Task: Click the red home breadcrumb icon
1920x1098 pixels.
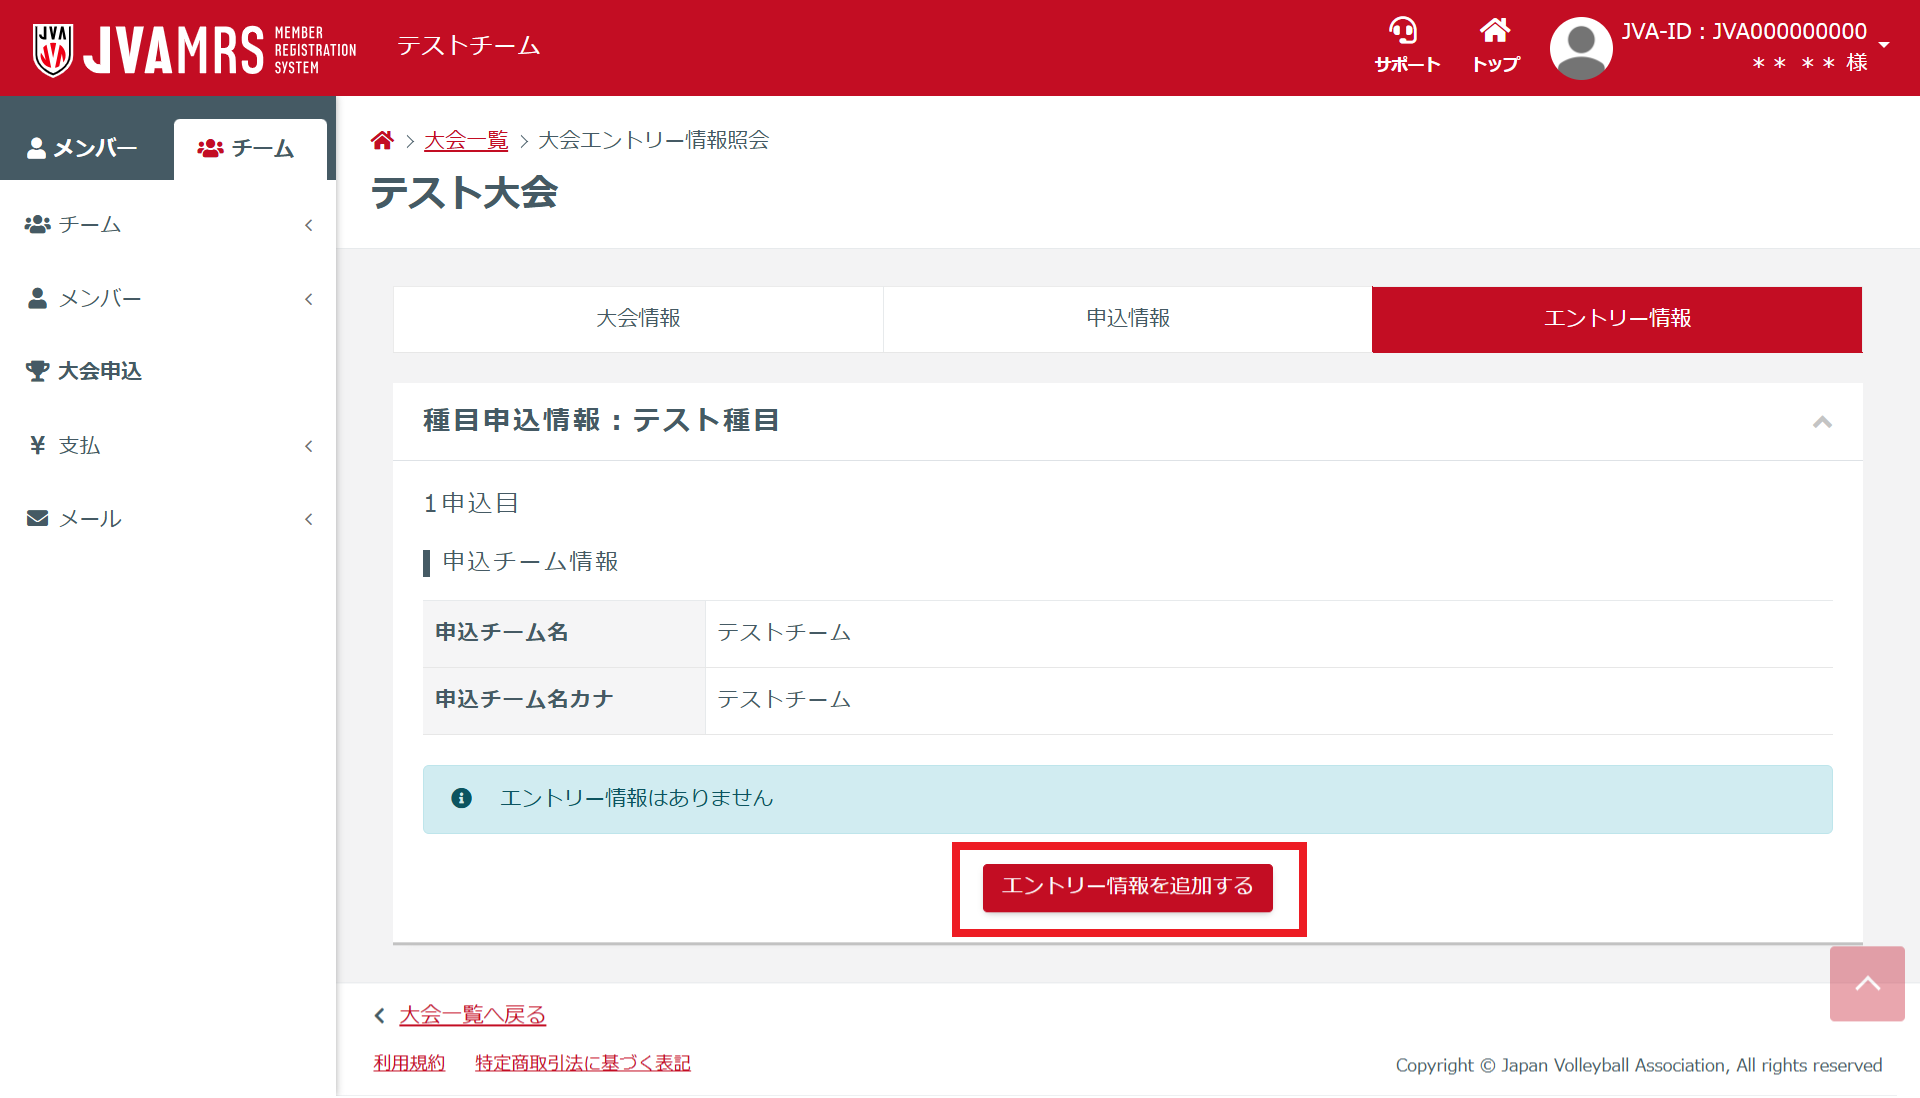Action: [382, 141]
